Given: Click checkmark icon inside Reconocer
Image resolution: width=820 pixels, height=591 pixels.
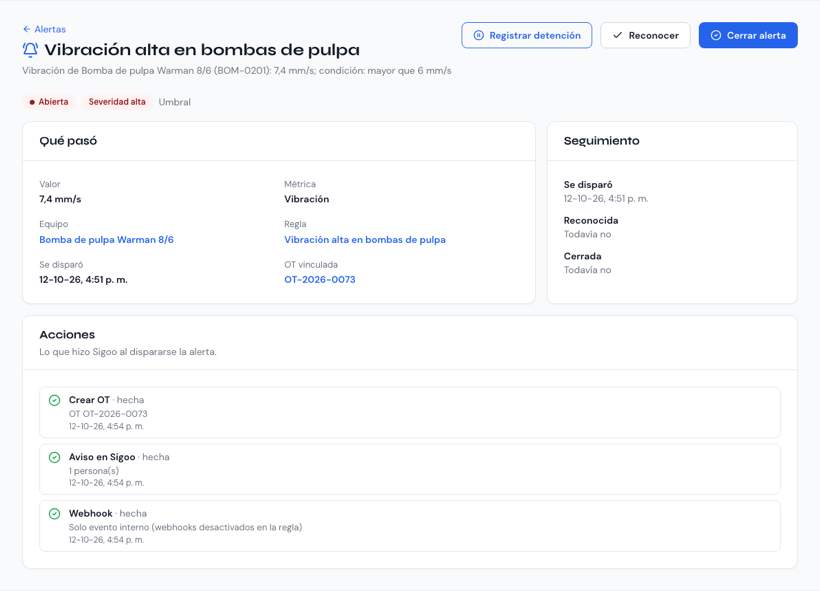Looking at the screenshot, I should (618, 35).
